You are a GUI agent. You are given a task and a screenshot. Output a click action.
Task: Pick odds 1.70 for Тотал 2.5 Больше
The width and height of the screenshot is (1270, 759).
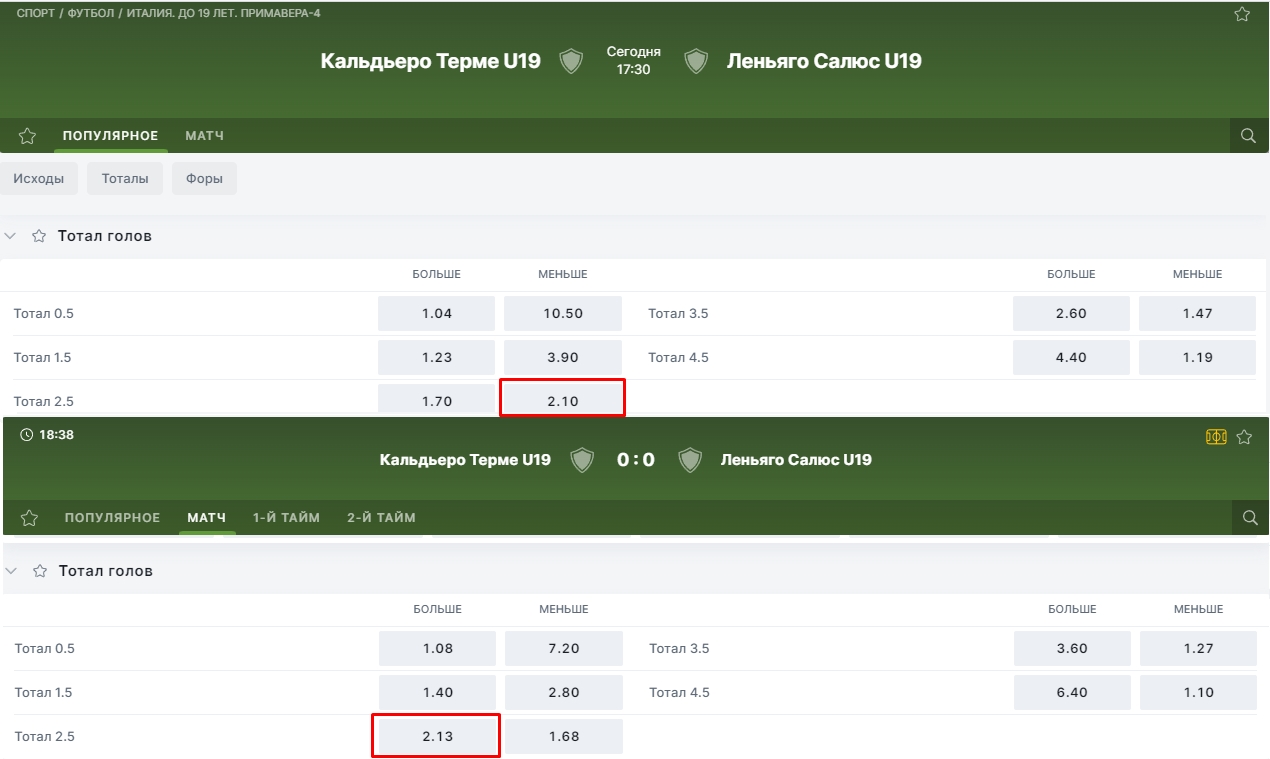(x=437, y=399)
